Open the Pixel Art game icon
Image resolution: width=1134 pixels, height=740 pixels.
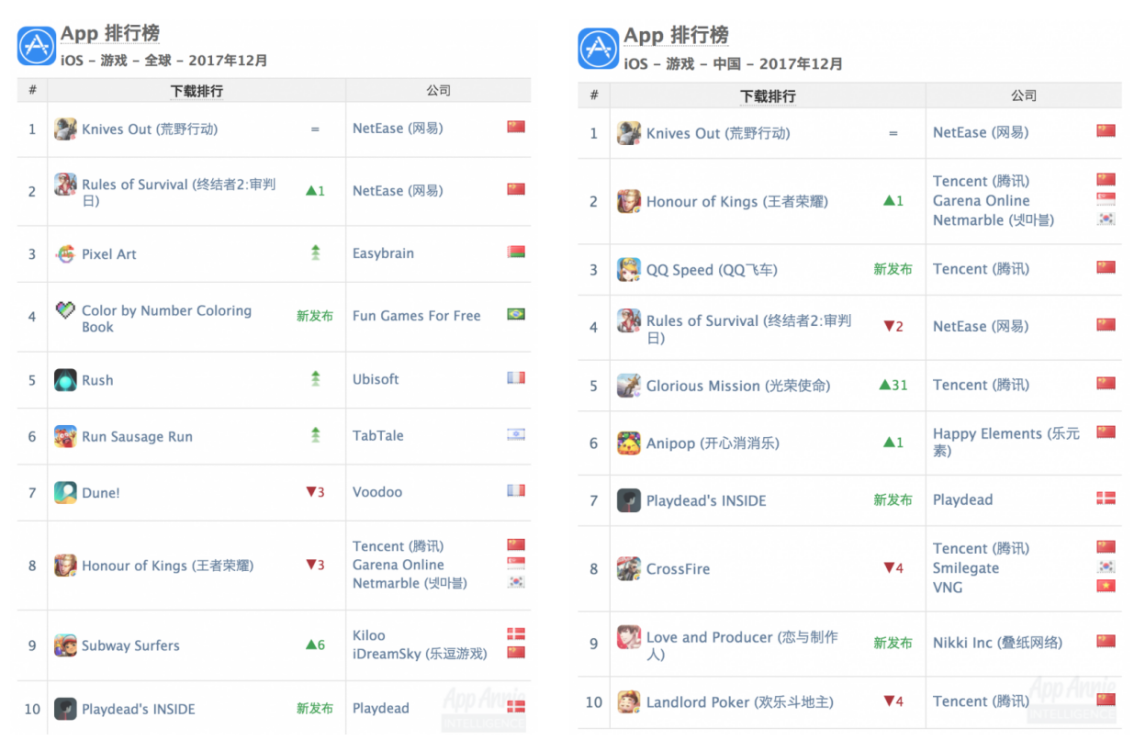(x=65, y=253)
